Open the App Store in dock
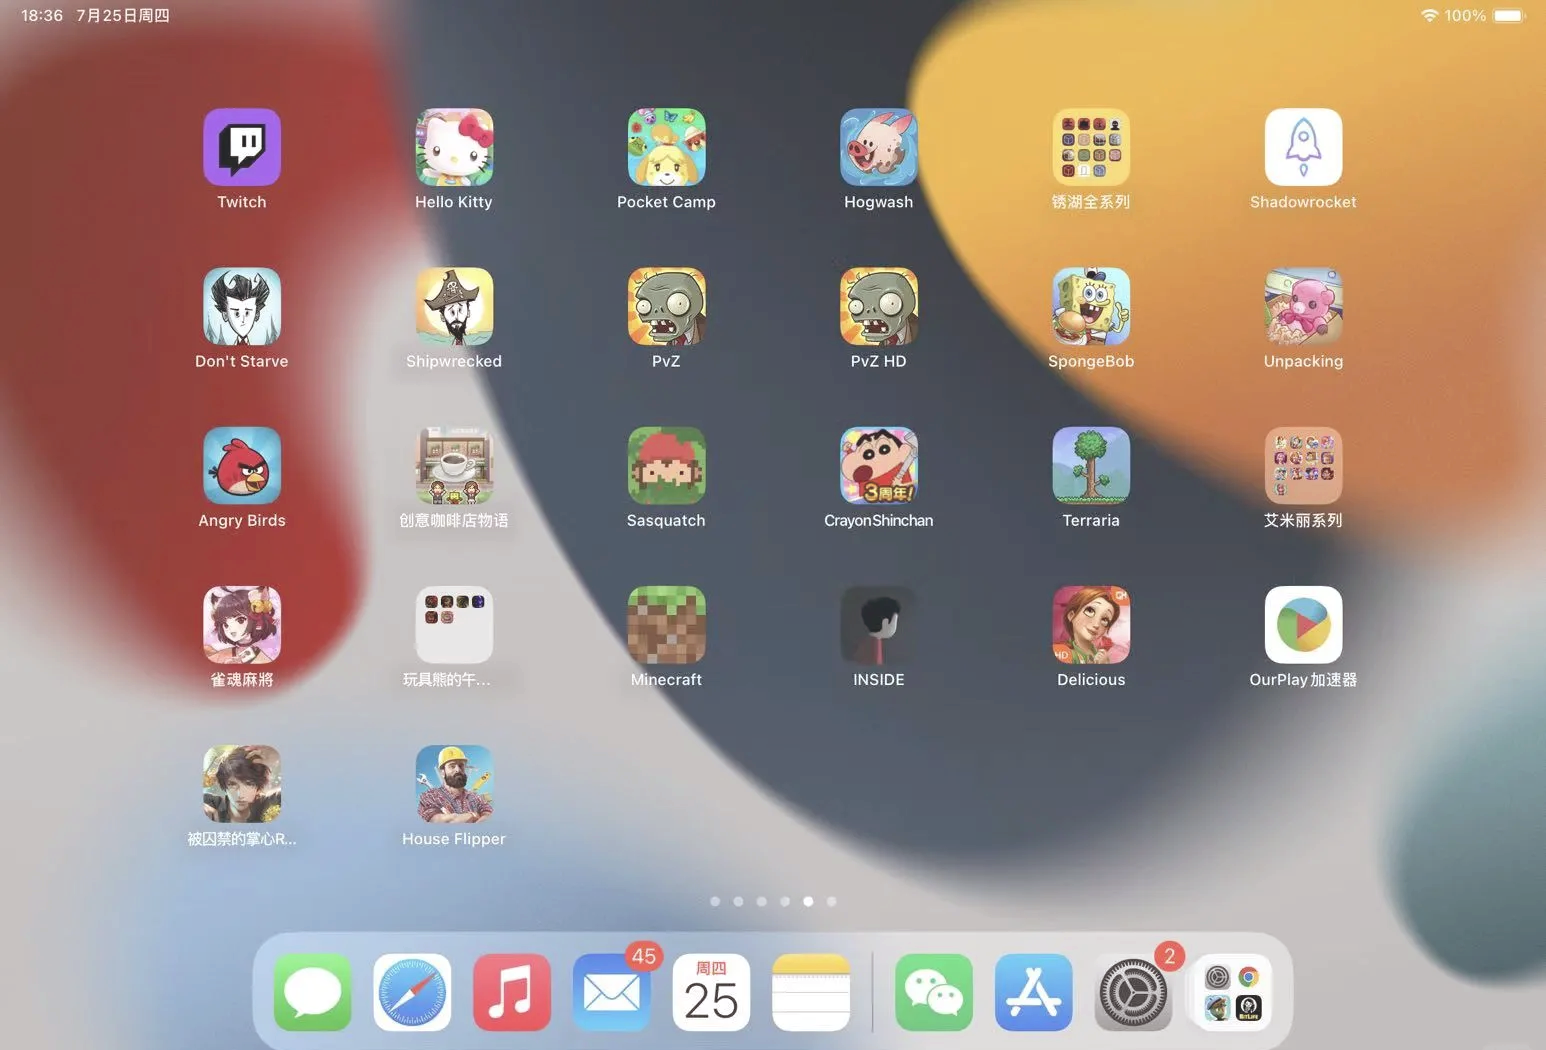This screenshot has width=1546, height=1050. point(1034,992)
